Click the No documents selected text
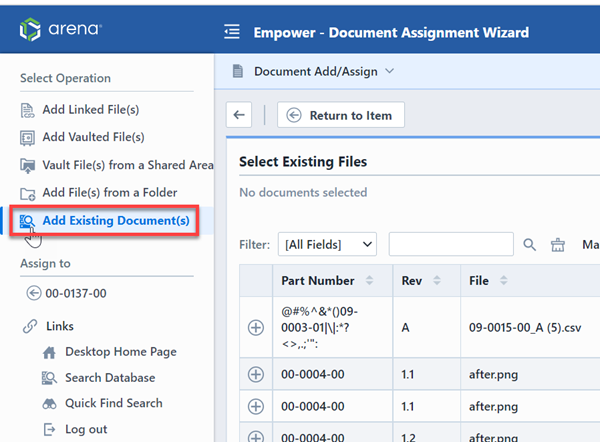Viewport: 600px width, 442px height. pyautogui.click(x=303, y=192)
